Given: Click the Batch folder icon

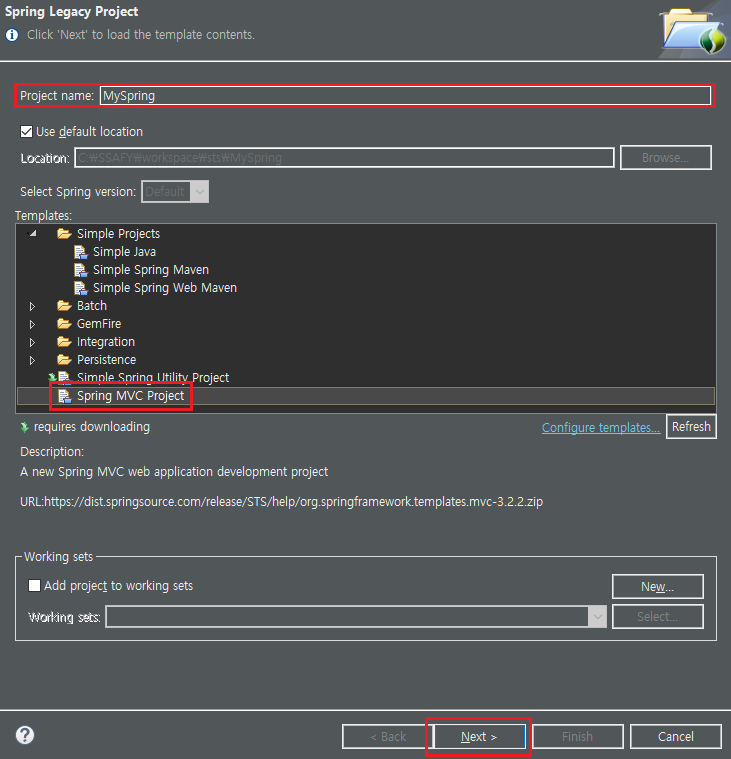Looking at the screenshot, I should pos(64,306).
